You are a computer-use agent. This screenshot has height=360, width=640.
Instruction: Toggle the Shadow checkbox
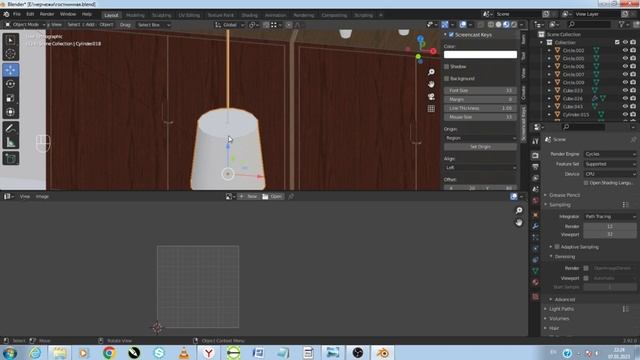pos(447,67)
